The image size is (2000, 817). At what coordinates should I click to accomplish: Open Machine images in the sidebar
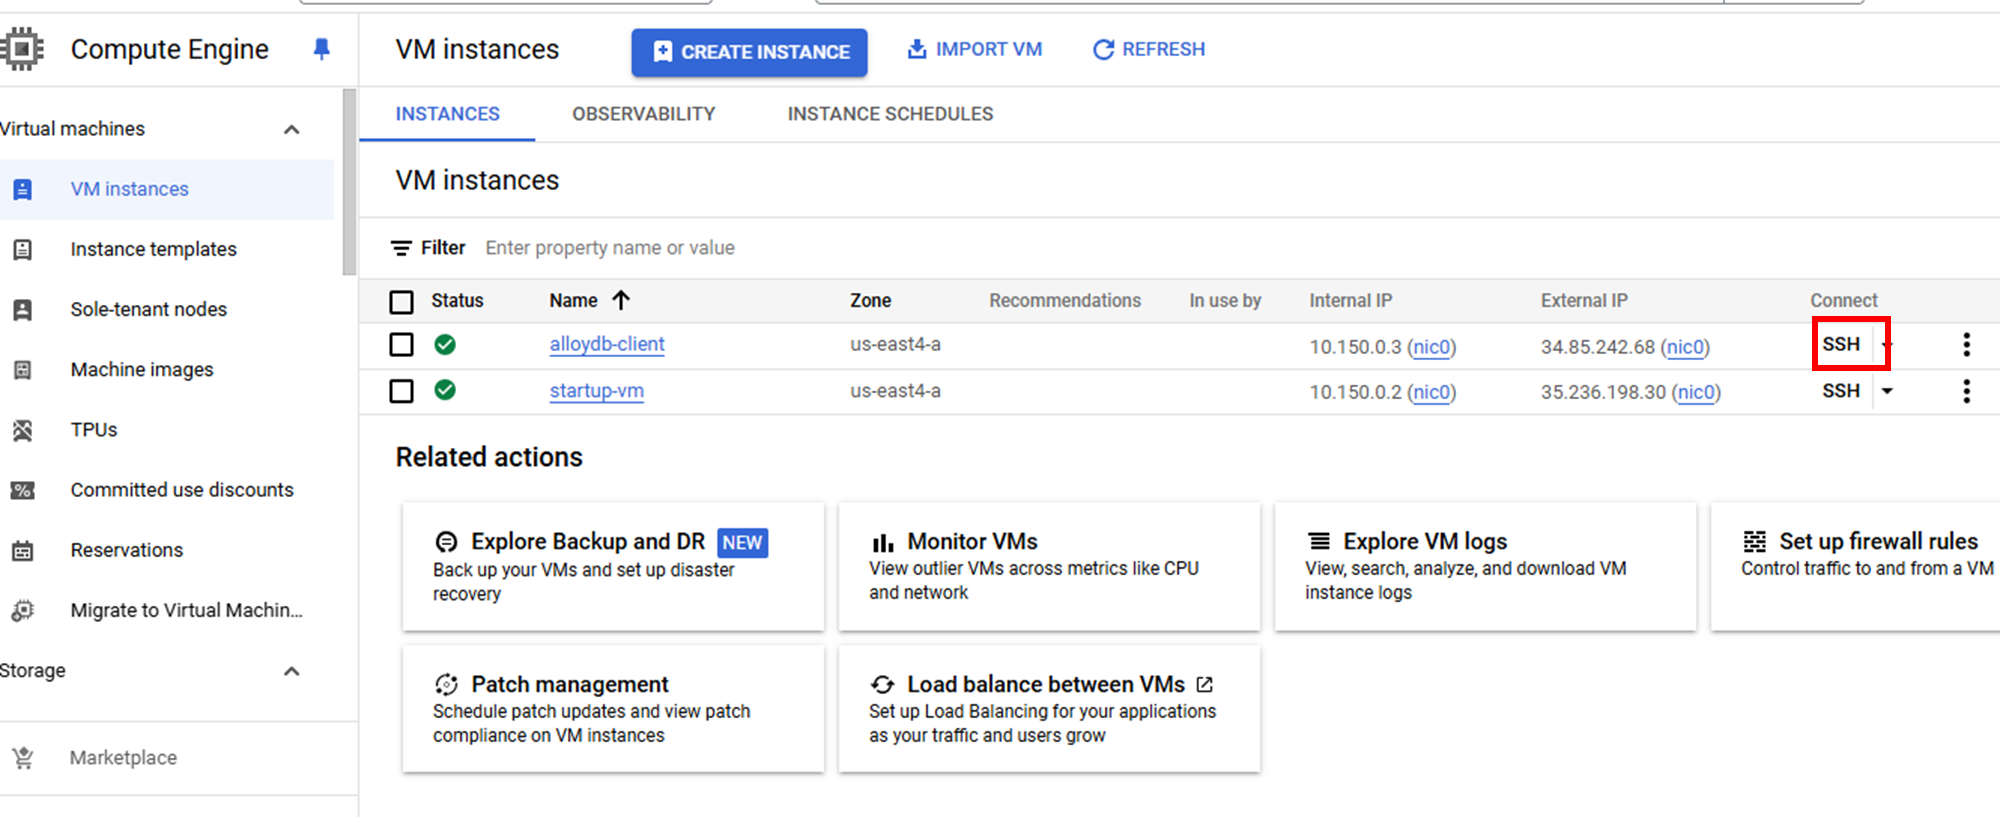click(x=142, y=370)
